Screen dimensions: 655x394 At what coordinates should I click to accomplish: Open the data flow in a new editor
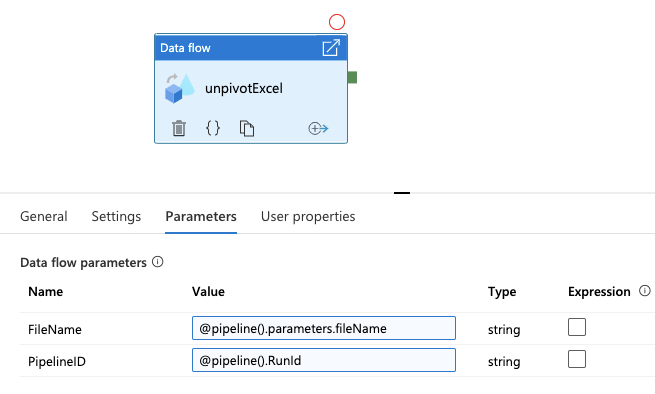coord(331,48)
